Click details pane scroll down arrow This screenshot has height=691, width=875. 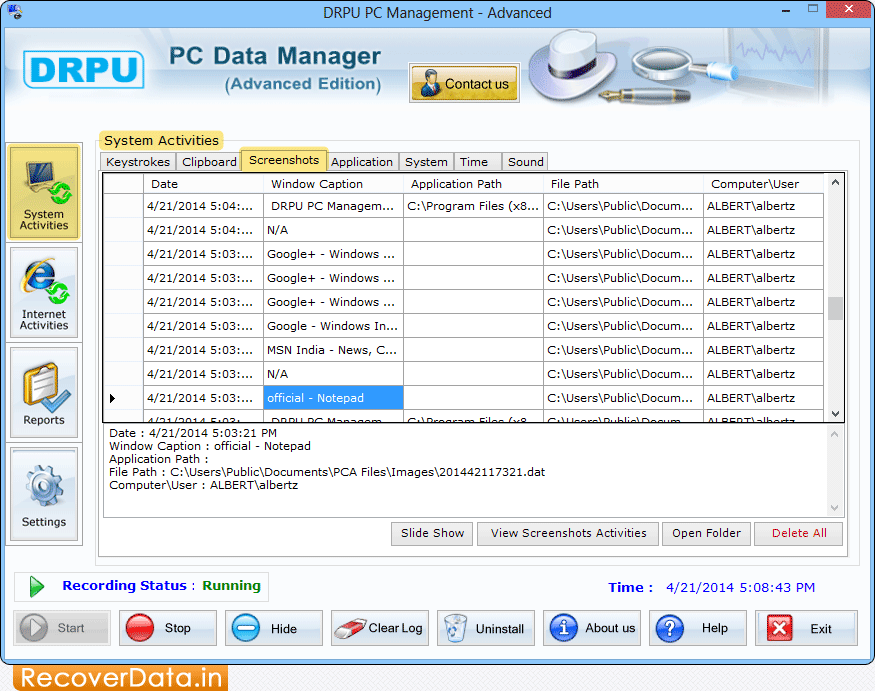[835, 508]
